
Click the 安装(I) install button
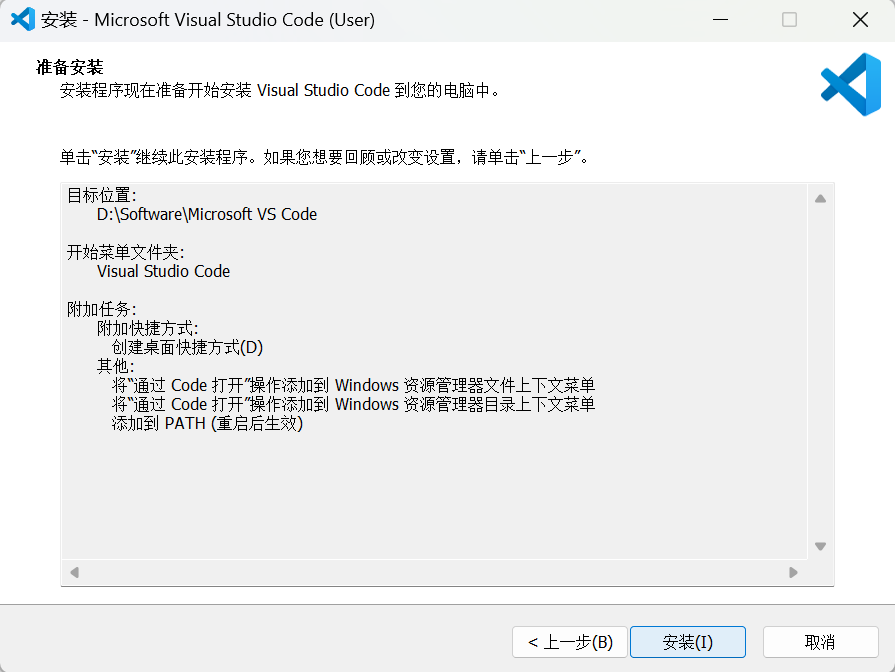pyautogui.click(x=687, y=642)
